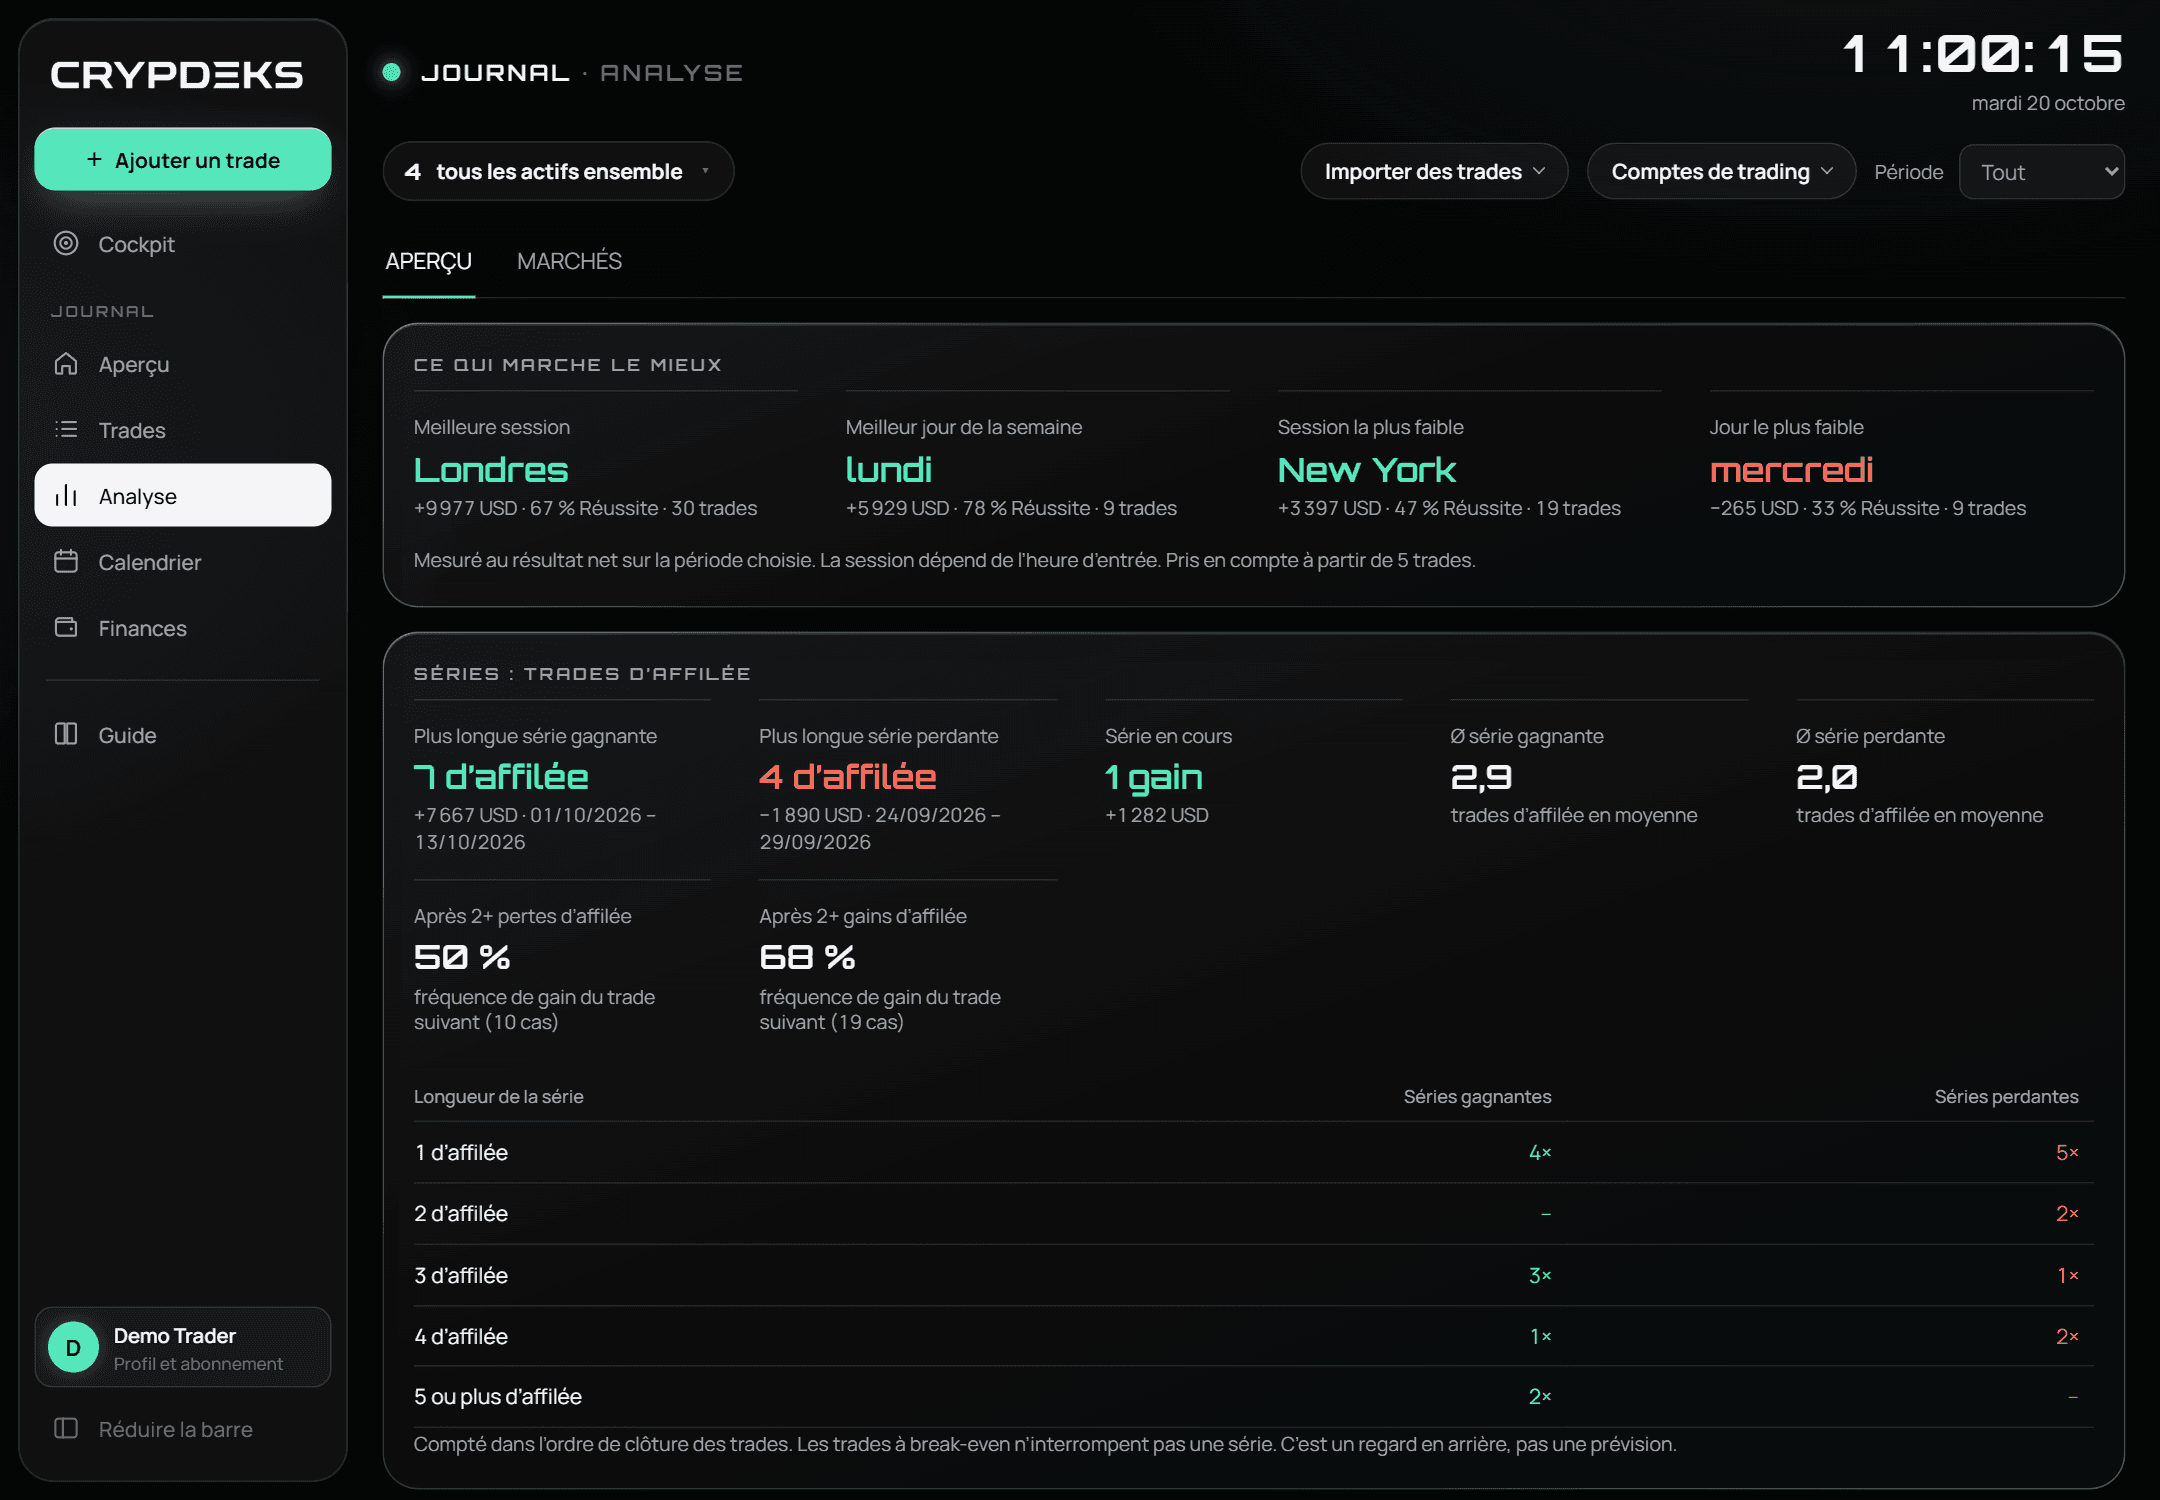Image resolution: width=2160 pixels, height=1500 pixels.
Task: Click the Réduire la barre panel icon
Action: pos(66,1428)
